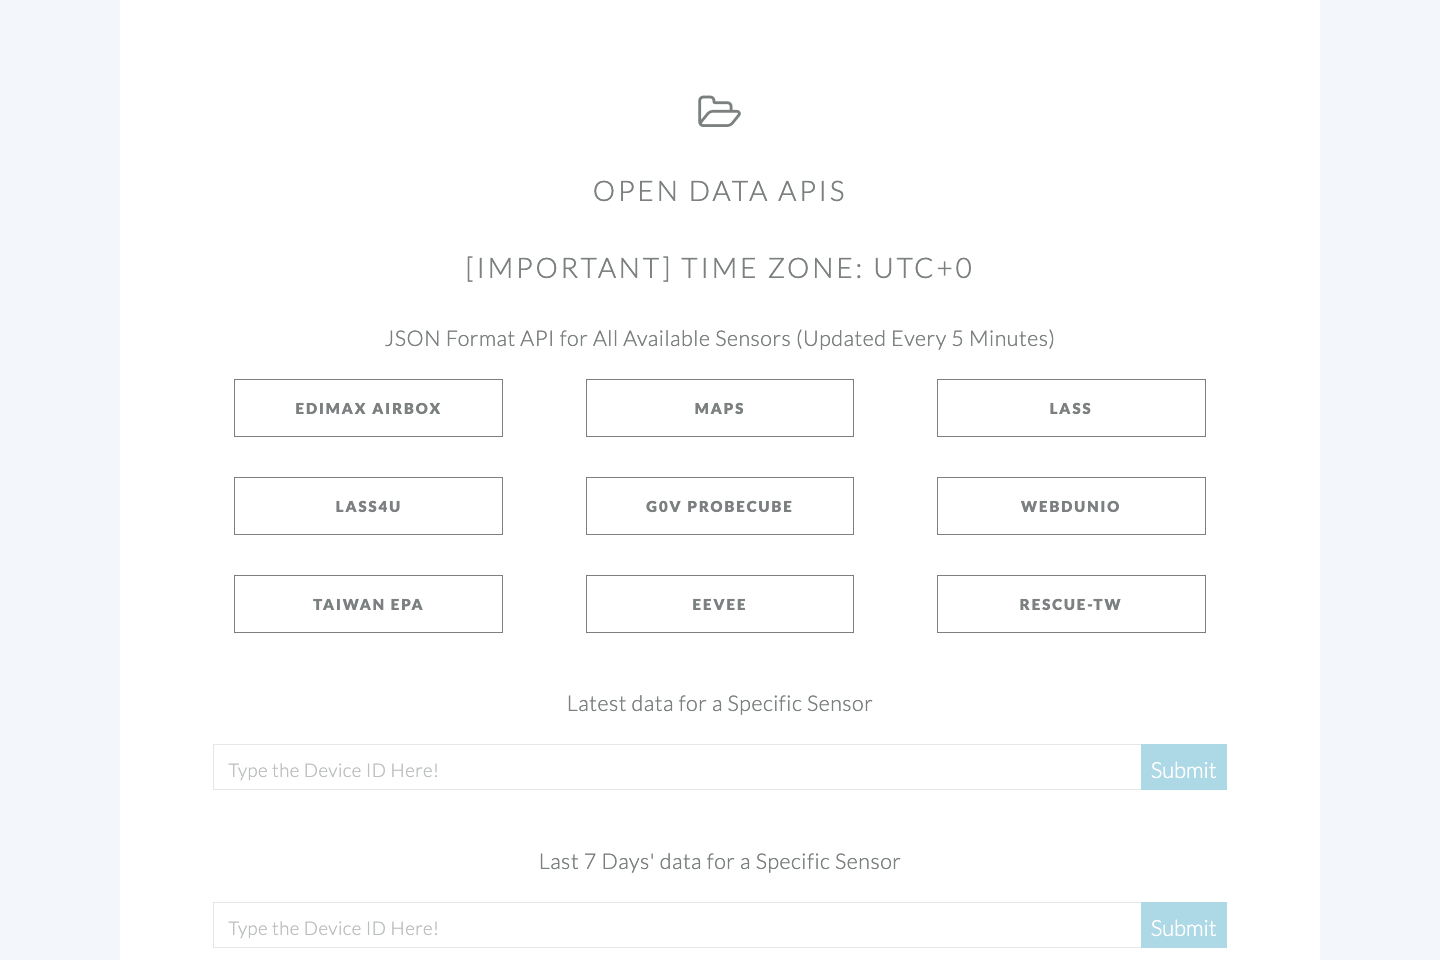
Task: Open the LASS4U API endpoint
Action: coord(368,506)
